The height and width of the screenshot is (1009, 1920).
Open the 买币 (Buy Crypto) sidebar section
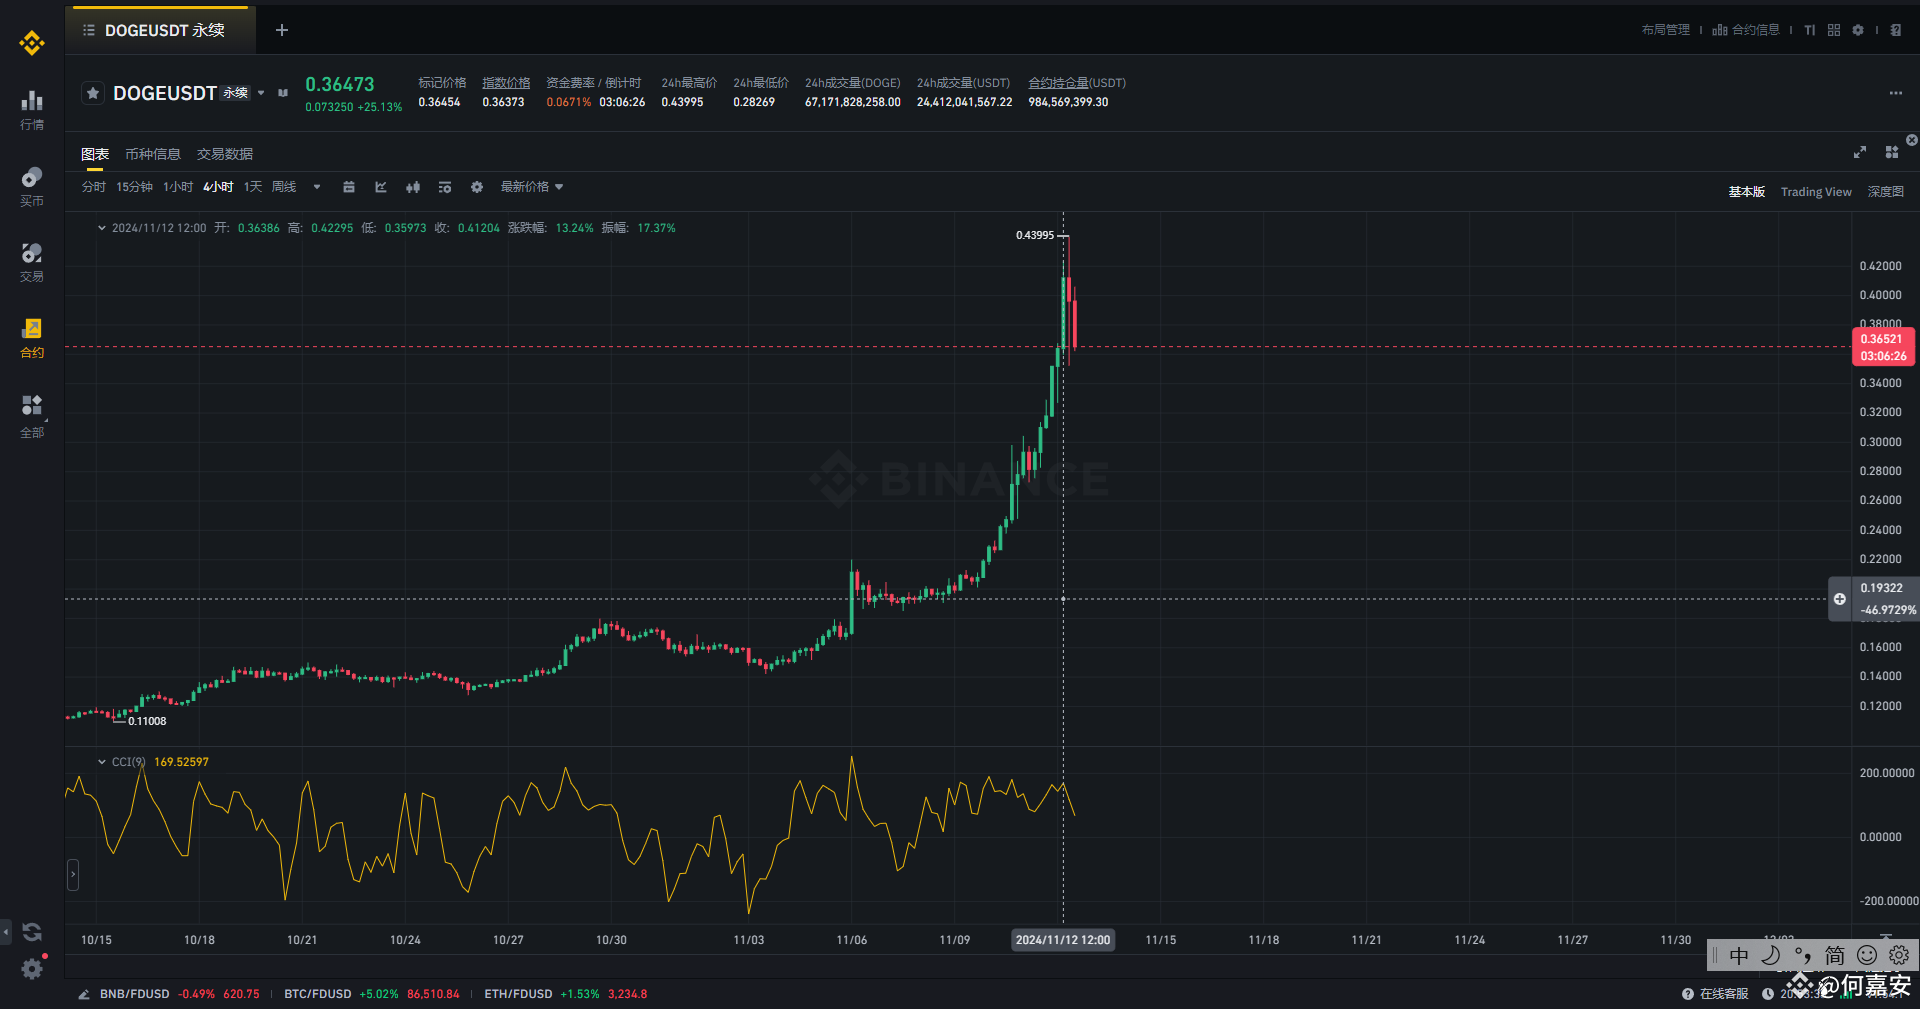[32, 187]
